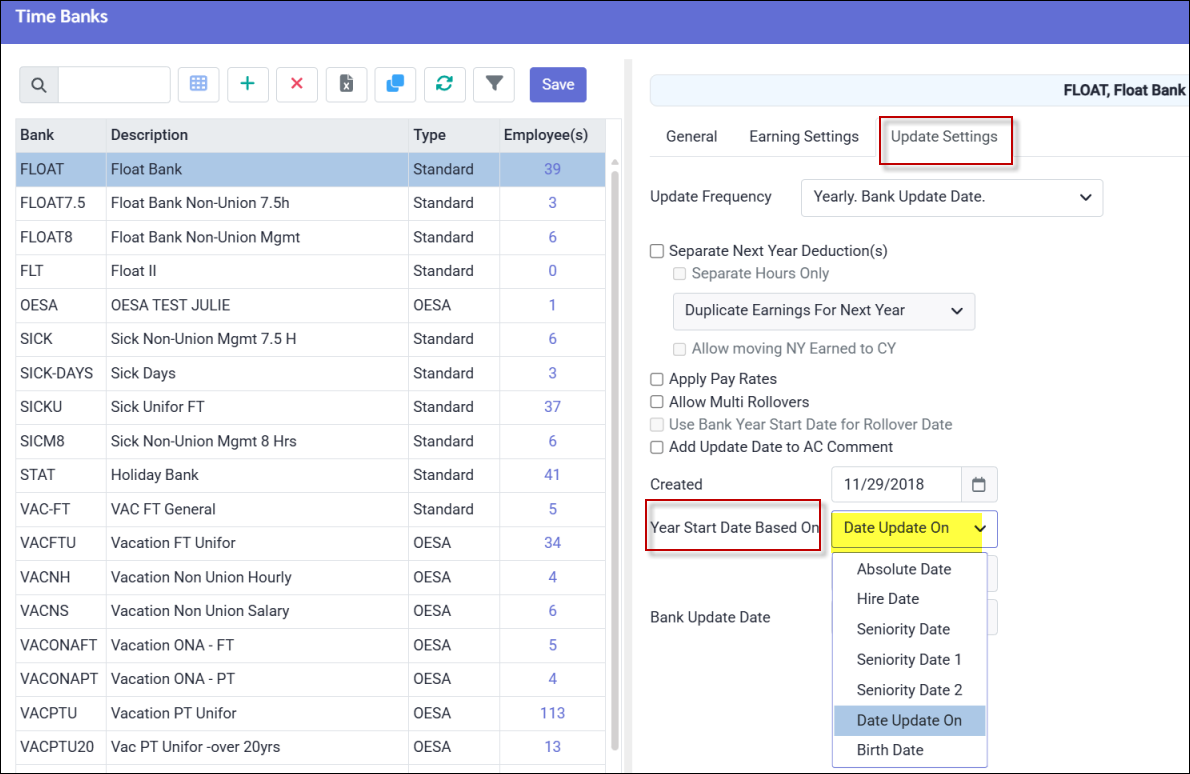Viewport: 1190px width, 774px height.
Task: Toggle Use Bank Year Start Date checkbox
Action: pyautogui.click(x=657, y=425)
